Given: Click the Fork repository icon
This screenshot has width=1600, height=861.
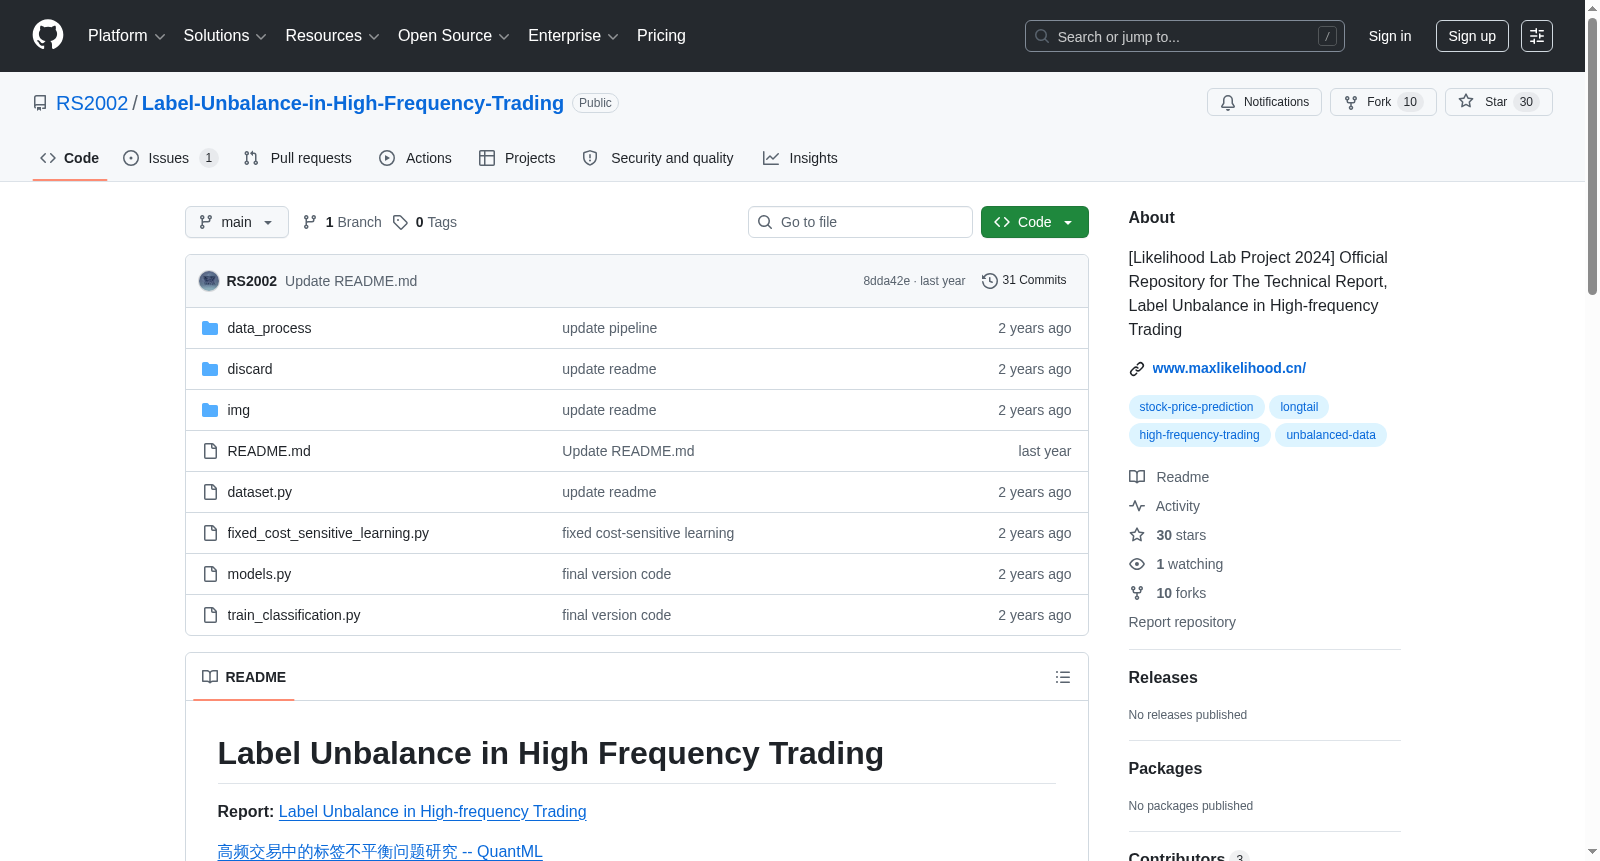Looking at the screenshot, I should tap(1351, 102).
